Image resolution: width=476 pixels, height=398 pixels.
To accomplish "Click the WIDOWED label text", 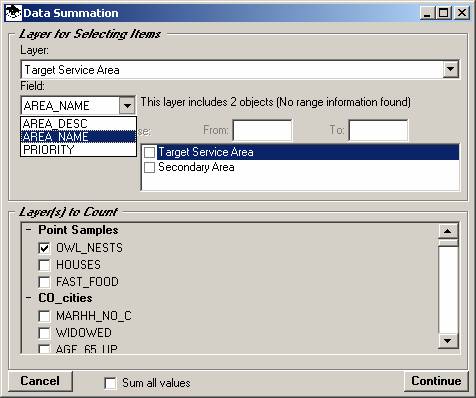I will coord(84,333).
